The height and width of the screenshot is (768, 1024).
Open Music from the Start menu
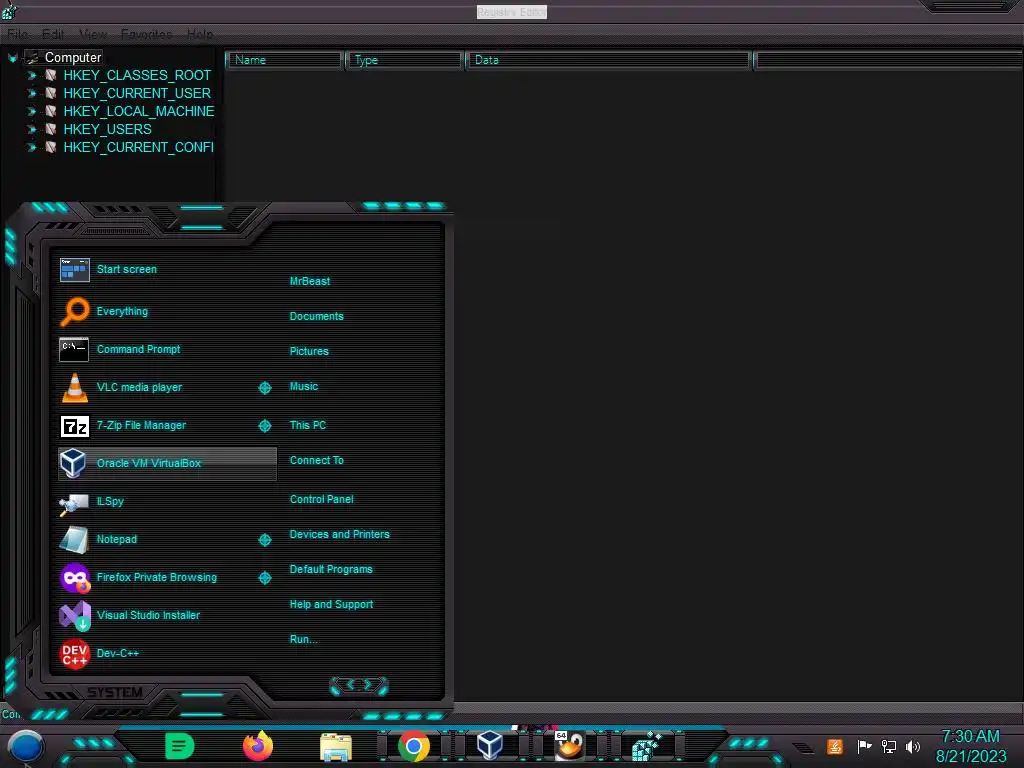click(x=304, y=387)
